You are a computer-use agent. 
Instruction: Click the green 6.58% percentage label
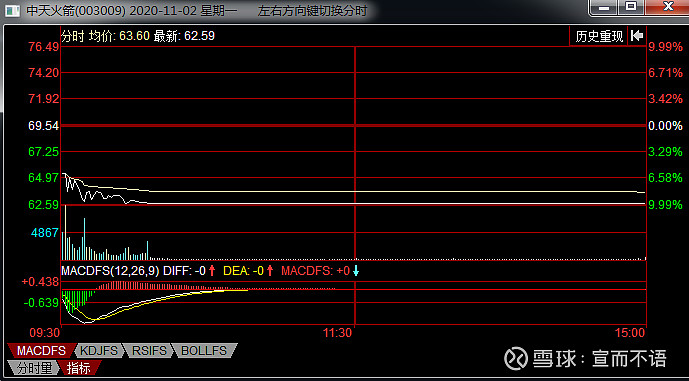pos(665,178)
